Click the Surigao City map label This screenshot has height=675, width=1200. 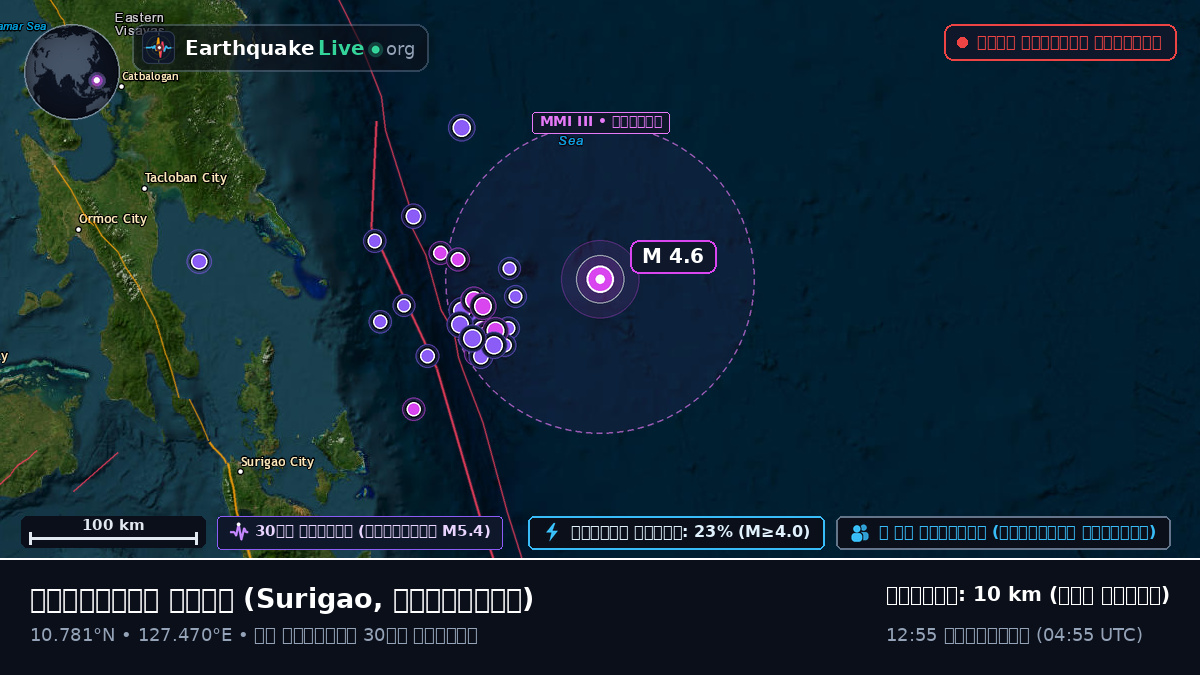coord(276,462)
